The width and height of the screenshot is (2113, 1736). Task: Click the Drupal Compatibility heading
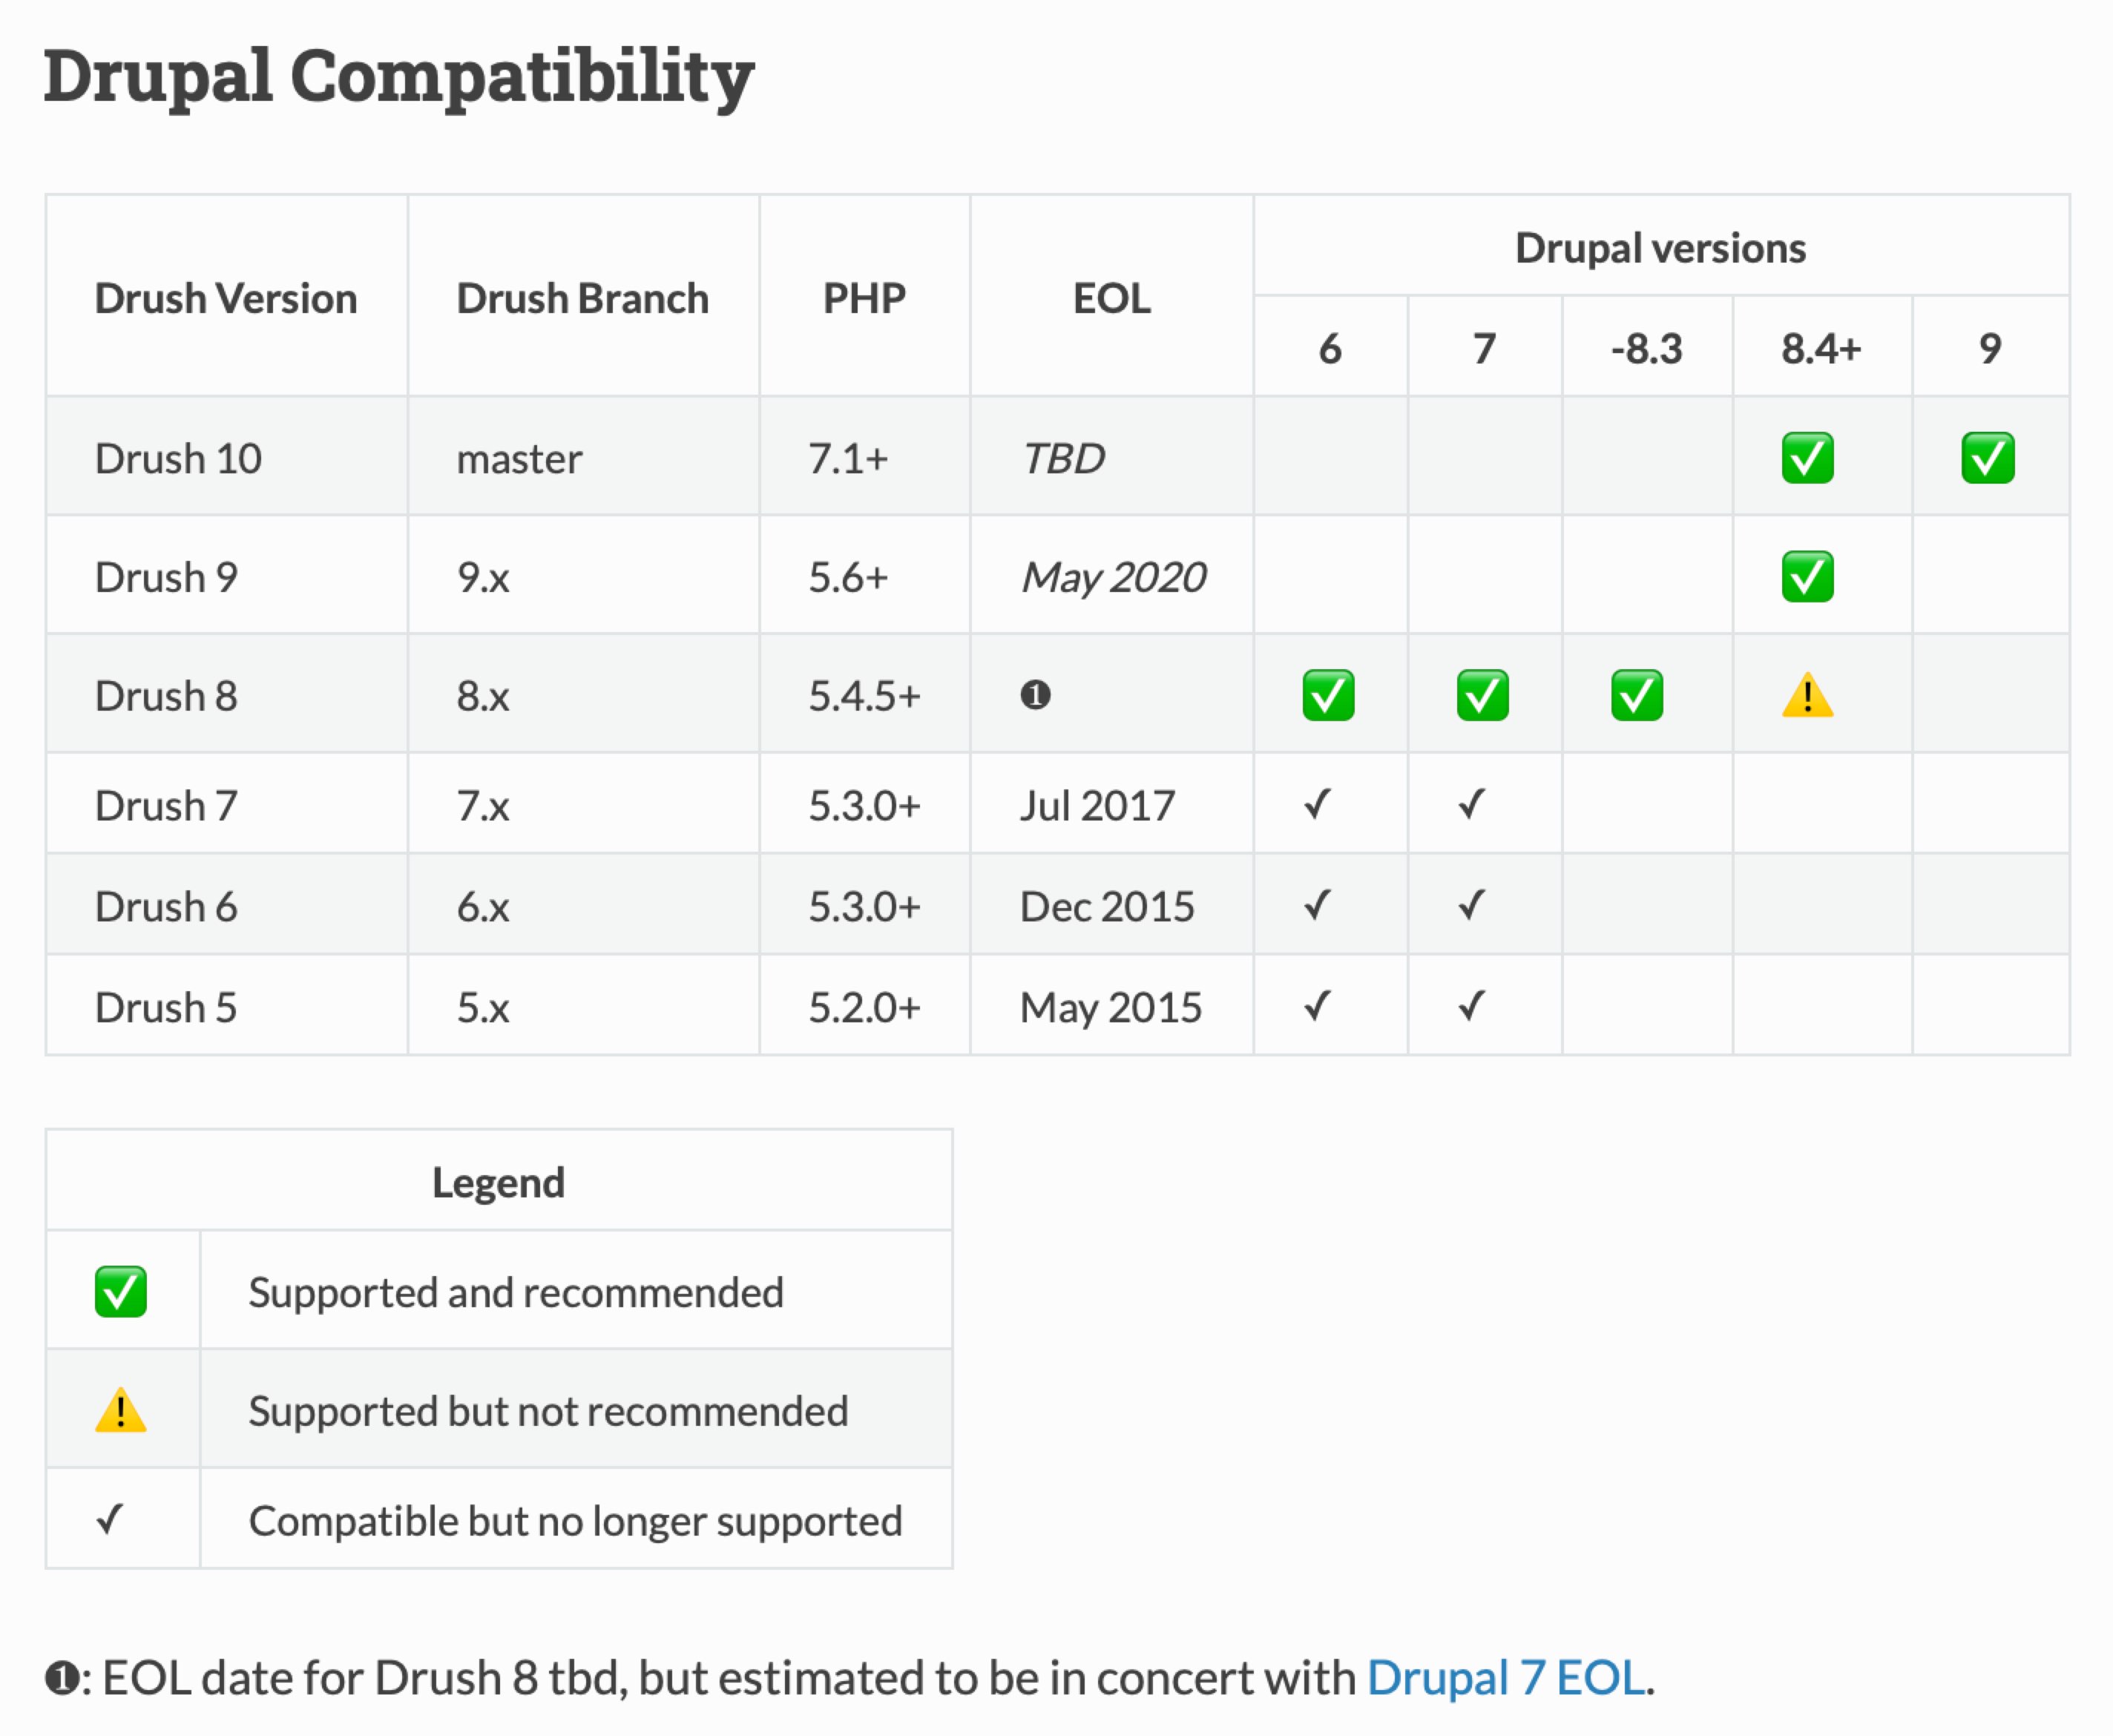[x=398, y=76]
